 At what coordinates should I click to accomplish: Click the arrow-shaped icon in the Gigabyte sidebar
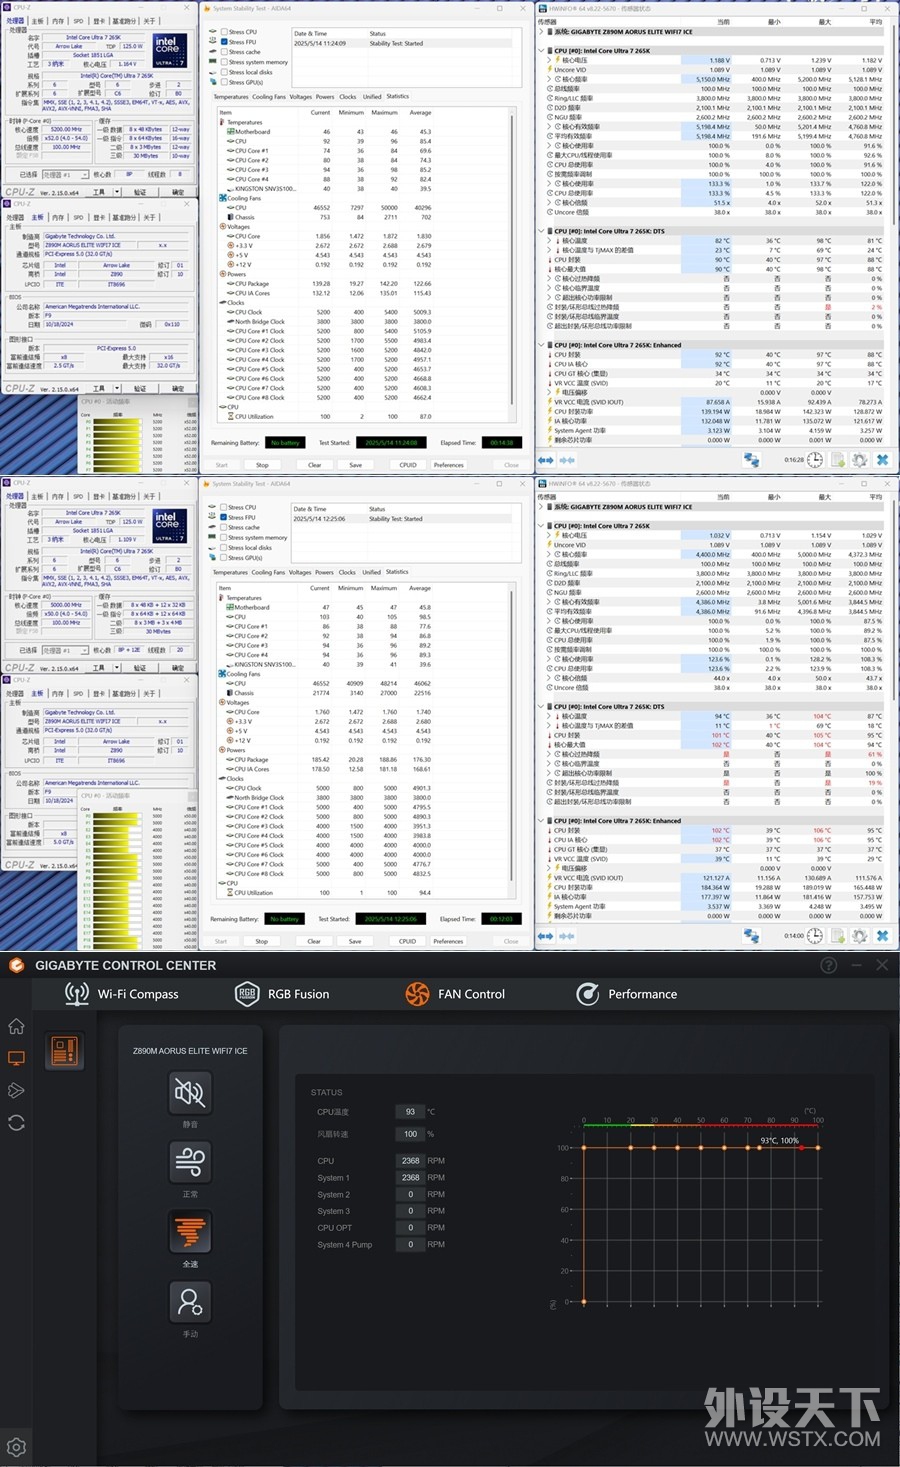pyautogui.click(x=16, y=1090)
